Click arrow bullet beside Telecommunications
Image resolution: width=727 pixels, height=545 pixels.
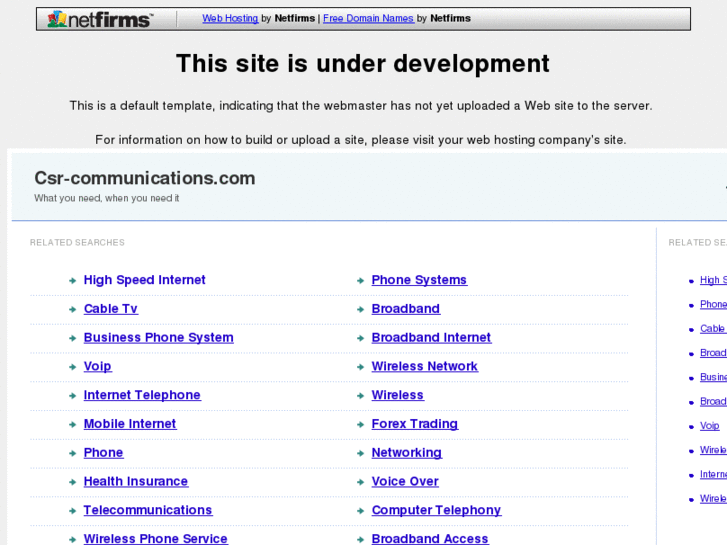click(72, 511)
